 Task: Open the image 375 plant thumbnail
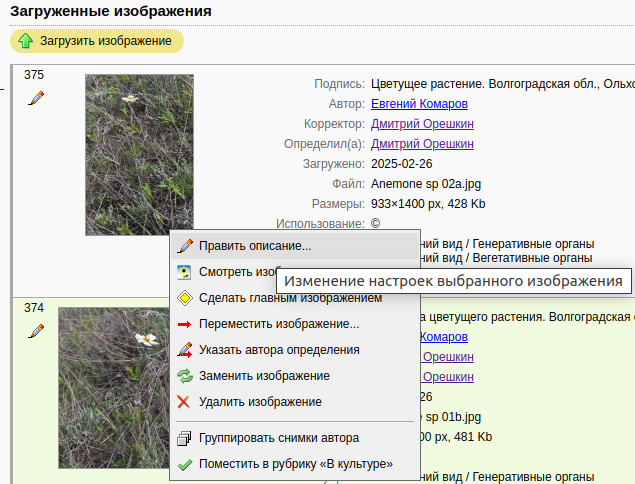point(138,155)
